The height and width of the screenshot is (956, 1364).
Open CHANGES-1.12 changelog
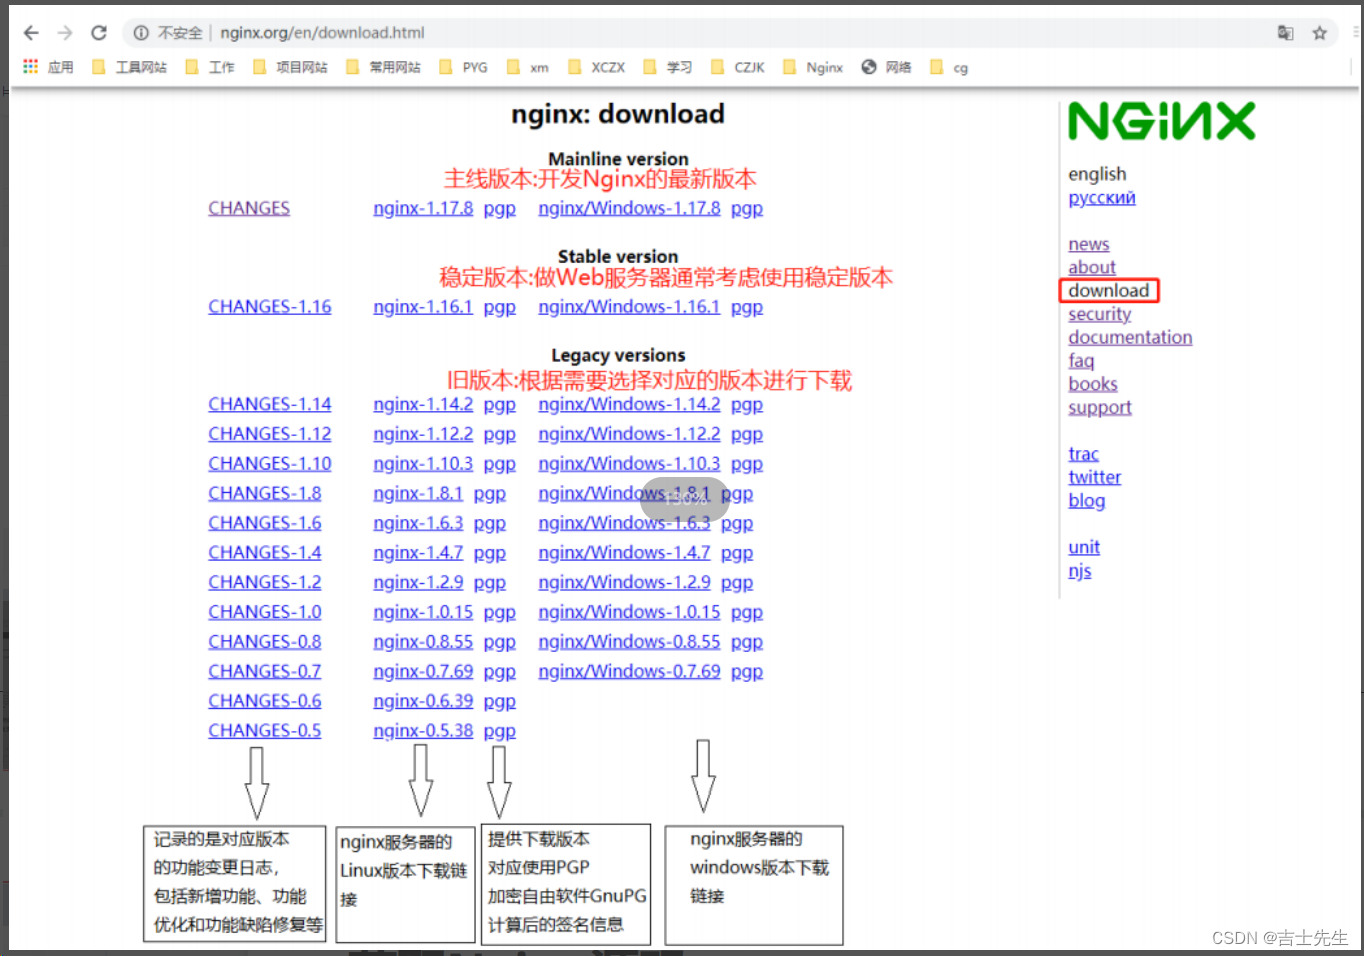pos(270,434)
